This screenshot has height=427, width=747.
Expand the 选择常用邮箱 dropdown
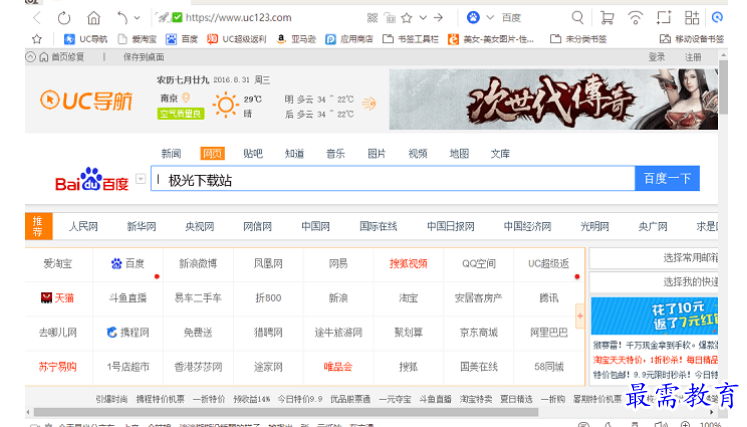pyautogui.click(x=654, y=258)
